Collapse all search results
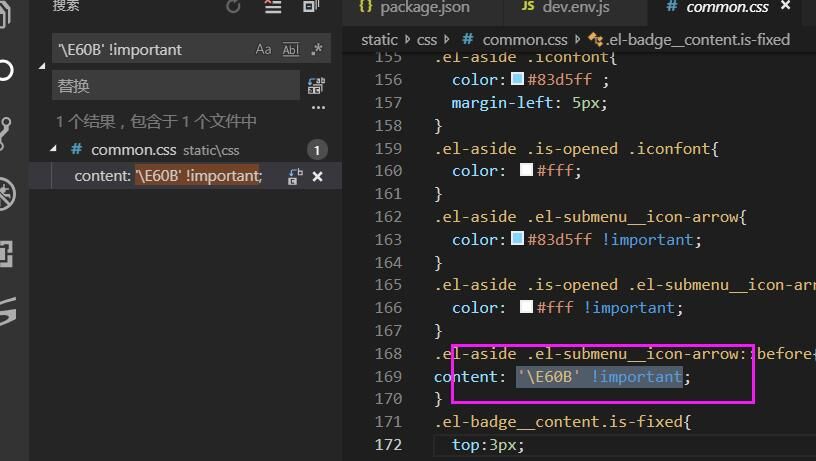The height and width of the screenshot is (461, 816). point(311,6)
